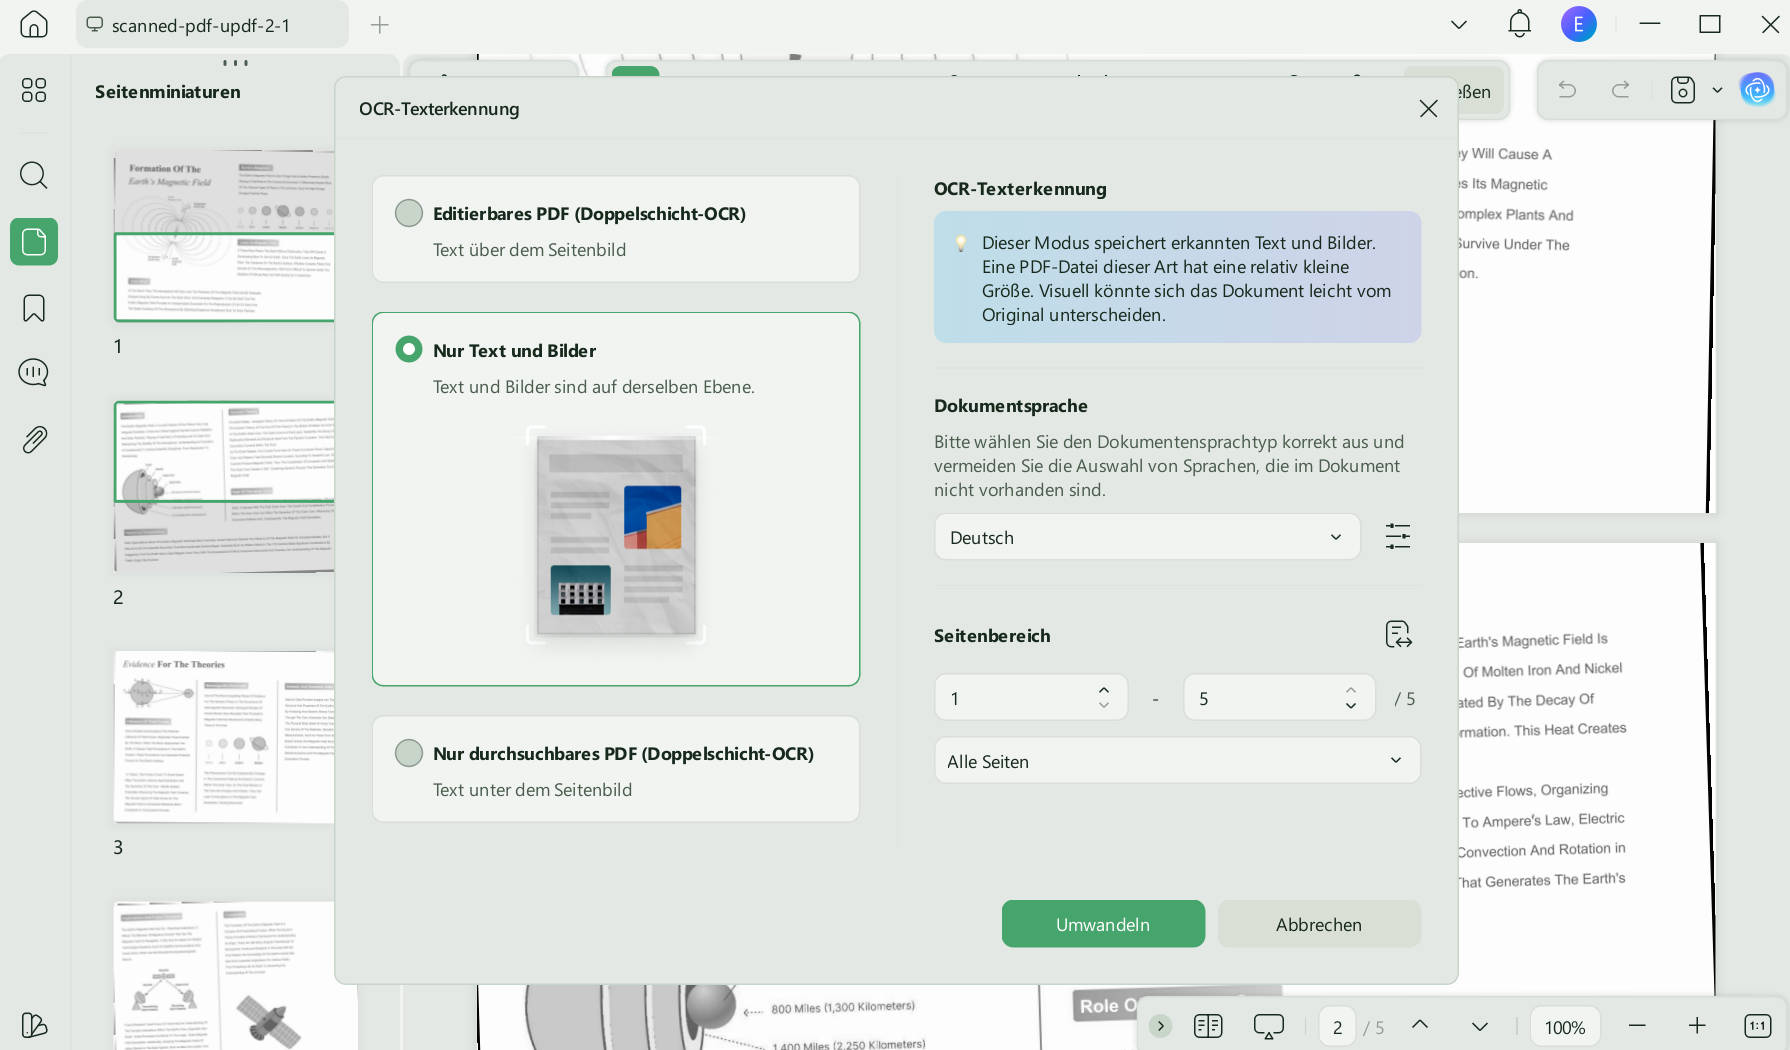
Task: Decrease start page number stepper
Action: tap(1104, 706)
